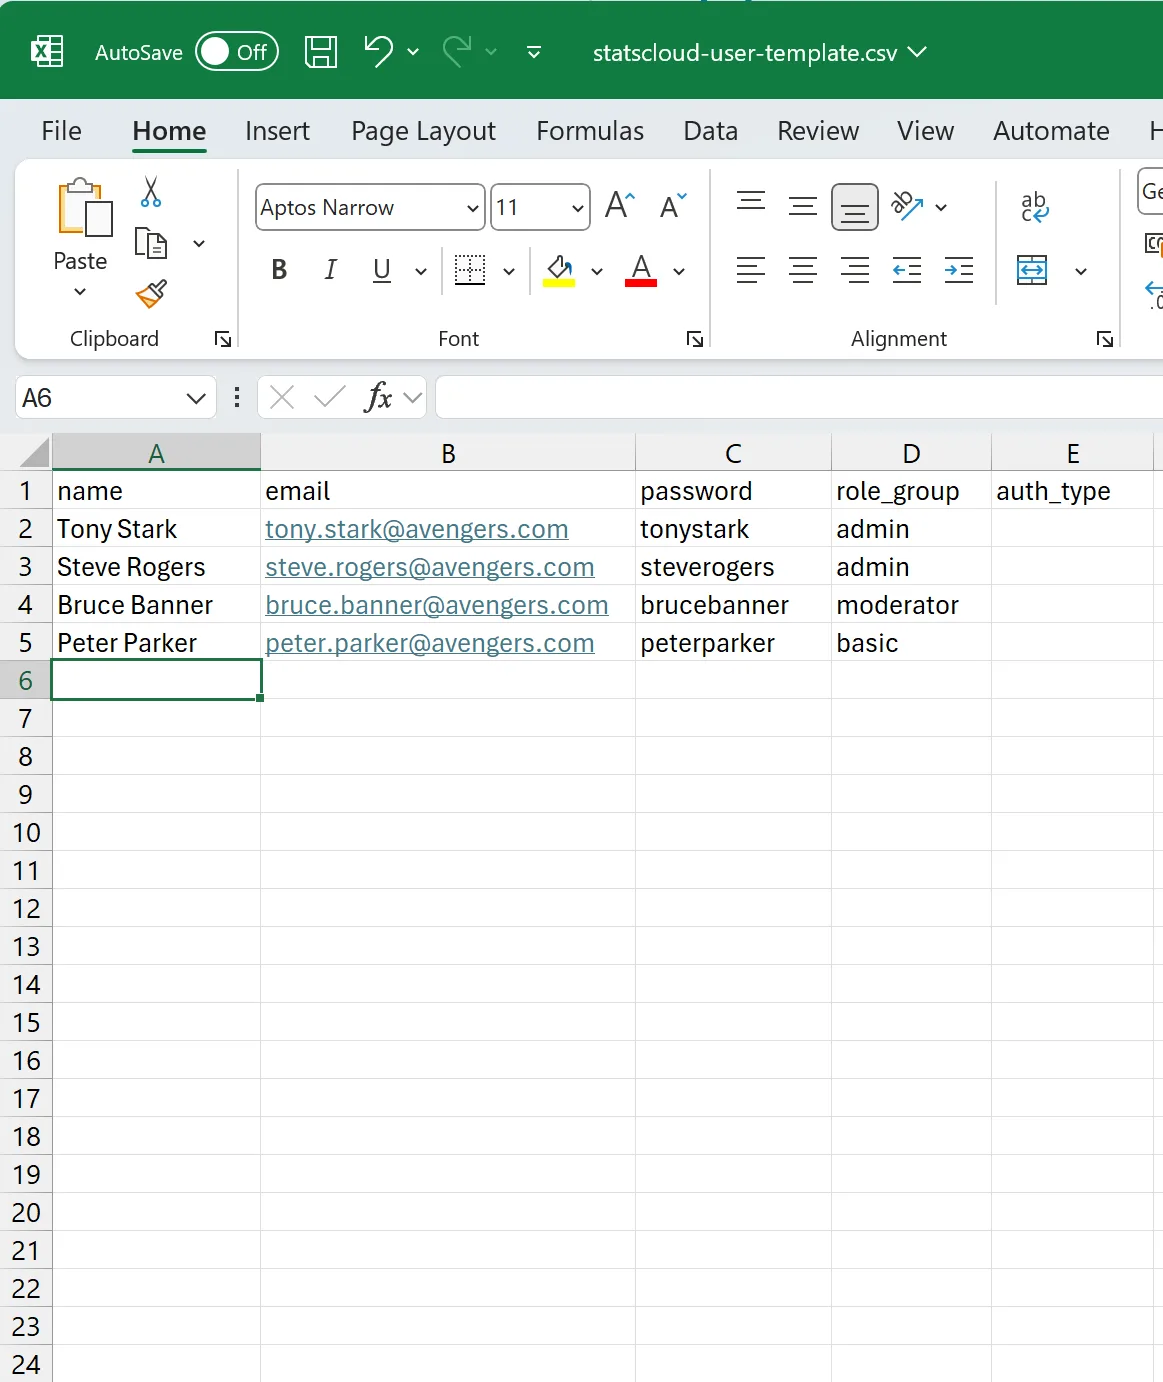This screenshot has height=1382, width=1163.
Task: Click the Save floppy disk icon
Action: point(321,51)
